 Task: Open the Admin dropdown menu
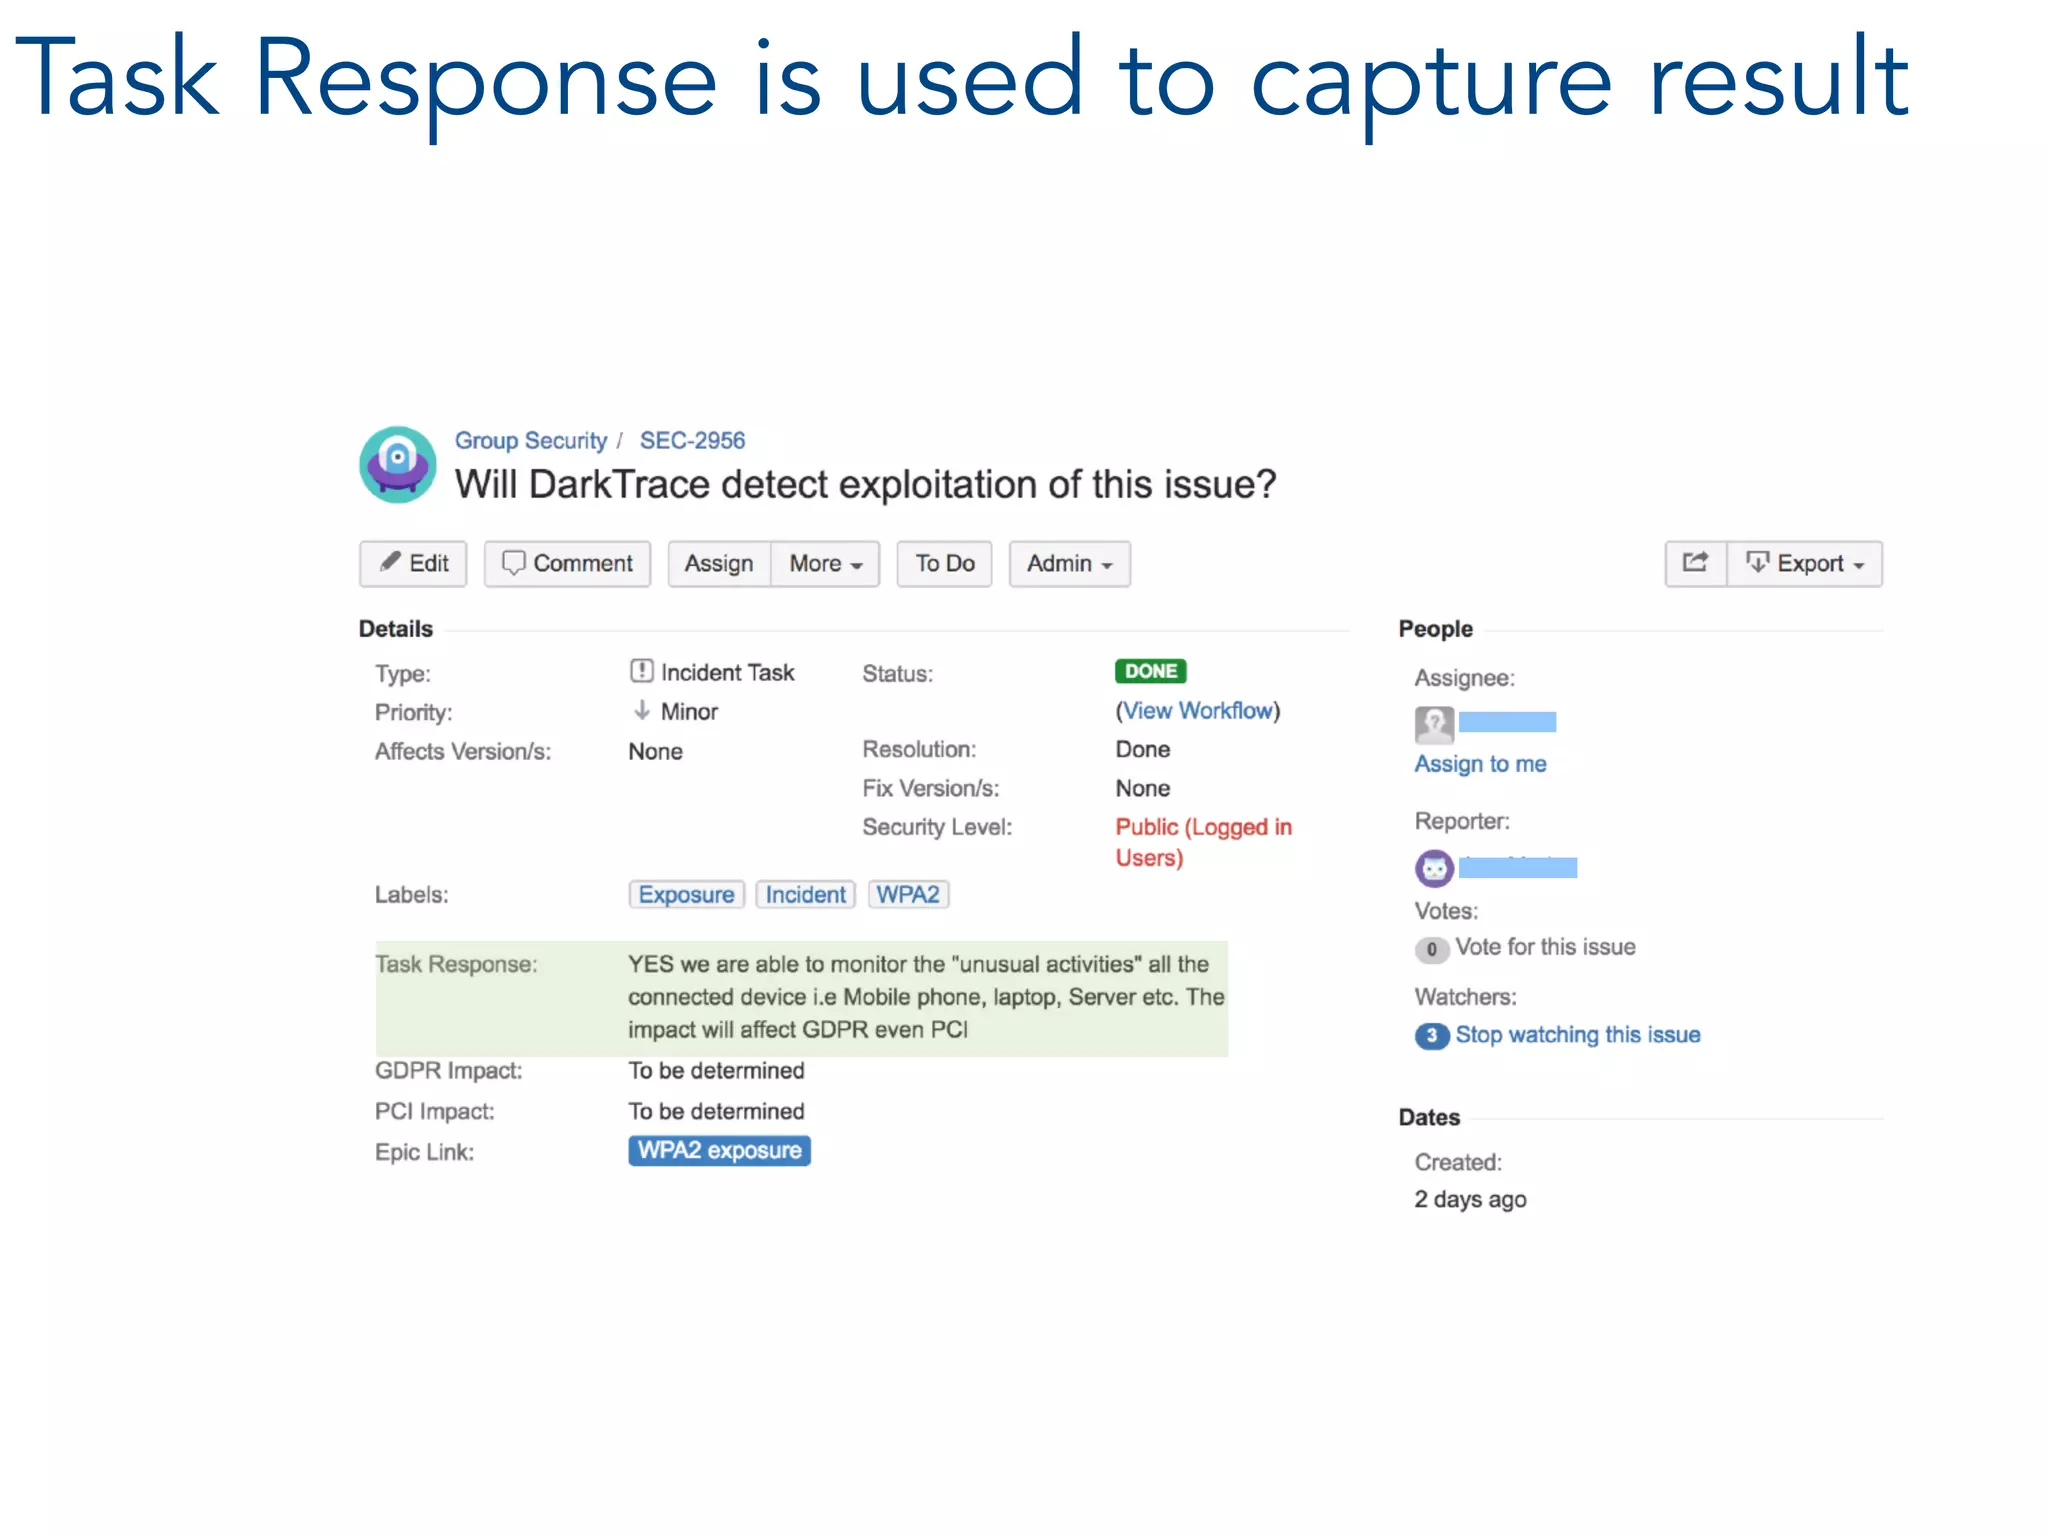pyautogui.click(x=1069, y=564)
